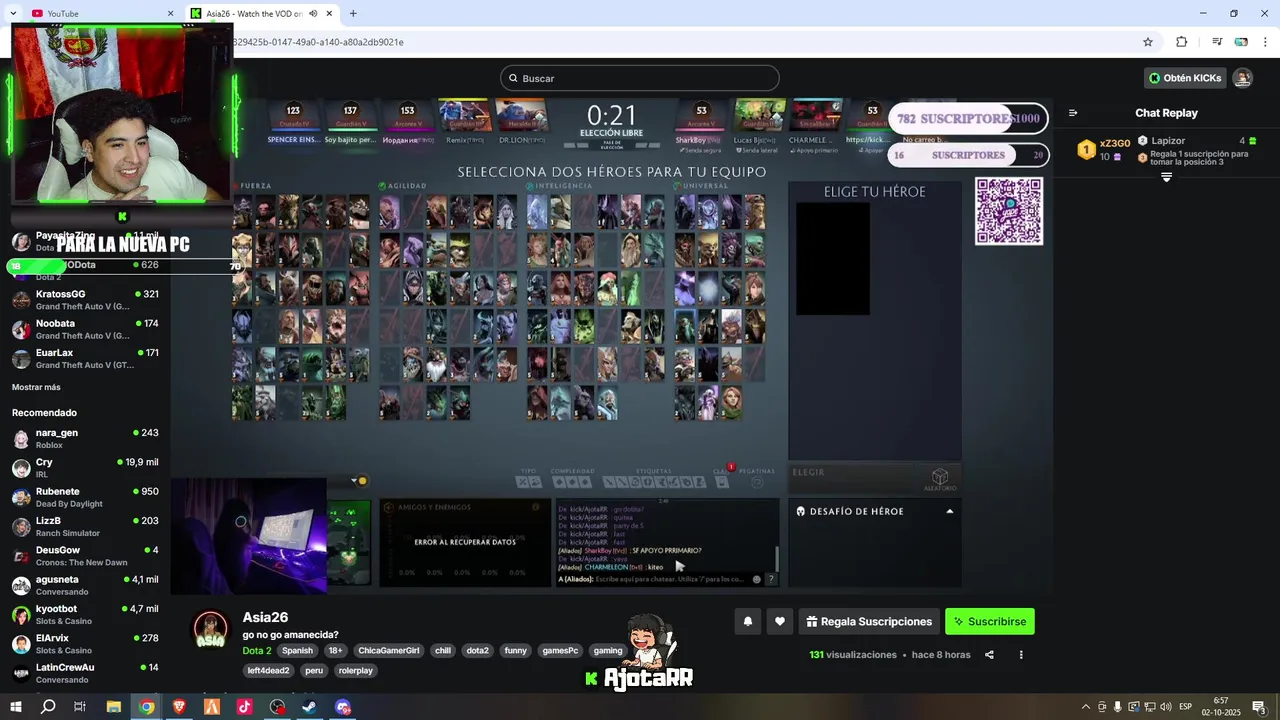Click the peru tag
The image size is (1280, 720).
(x=314, y=670)
